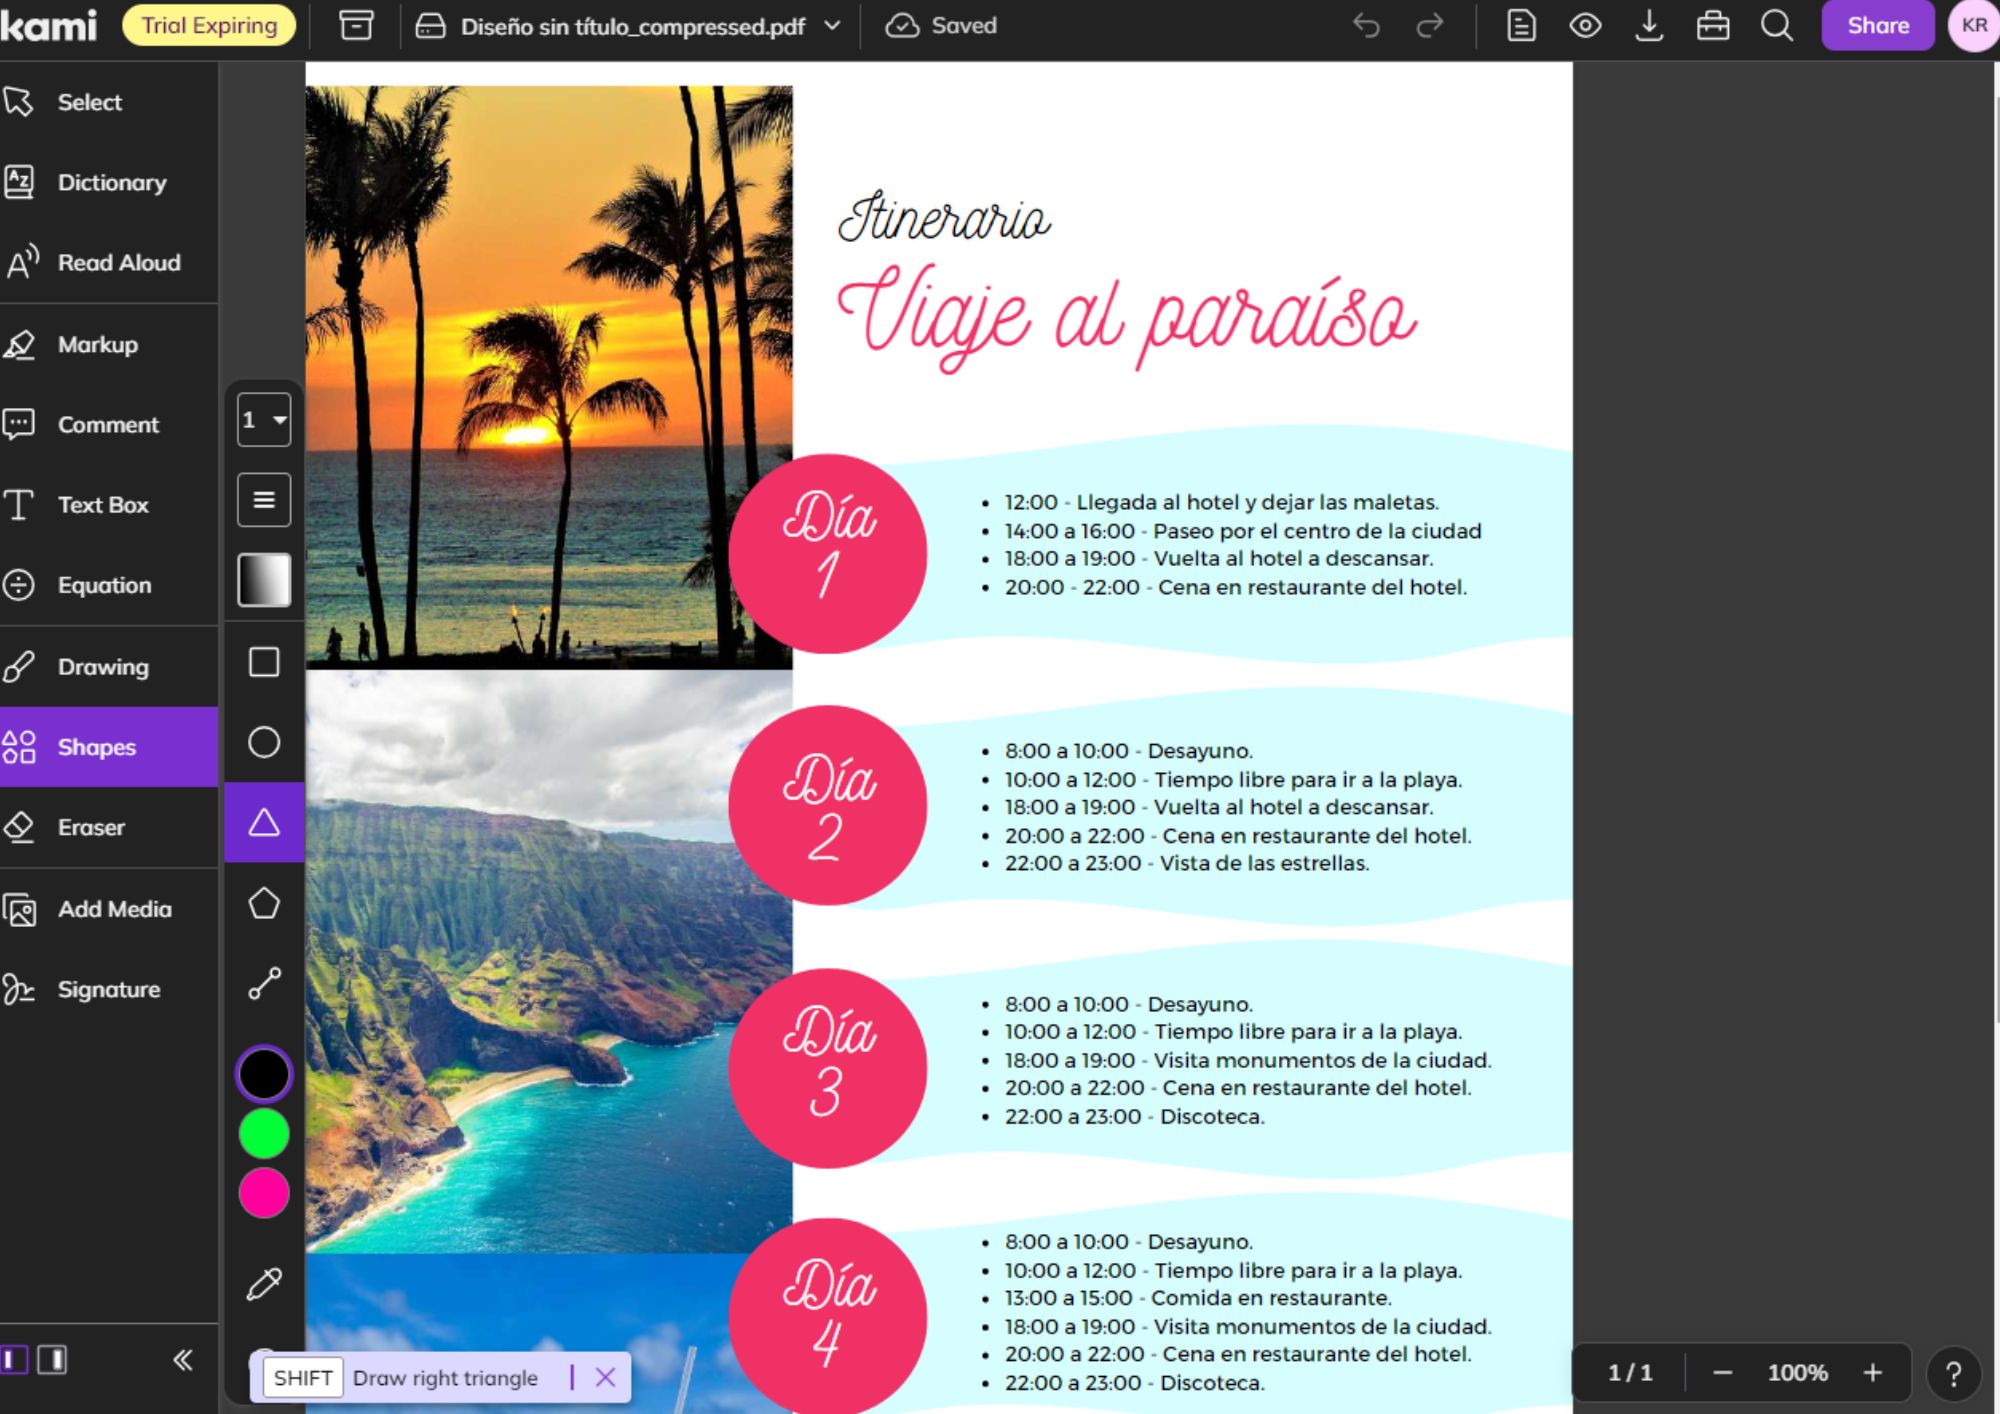Click the Share button

1875,26
